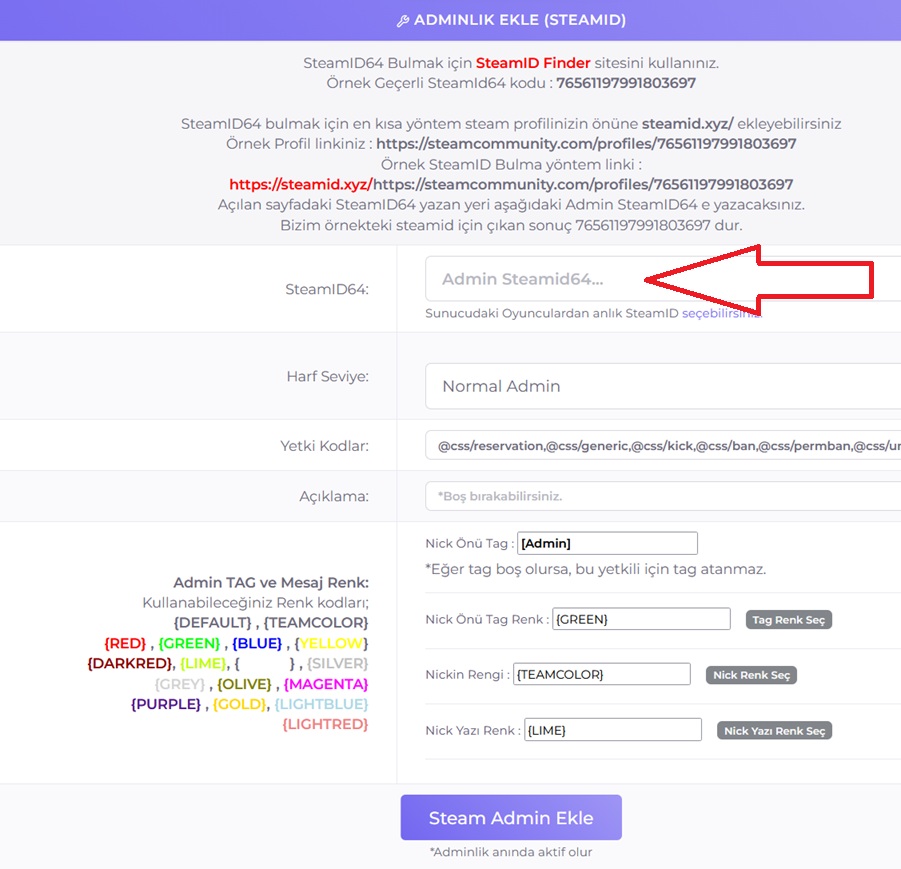The image size is (901, 869).
Task: Click the Yetki Kodlar permissions field
Action: (660, 446)
